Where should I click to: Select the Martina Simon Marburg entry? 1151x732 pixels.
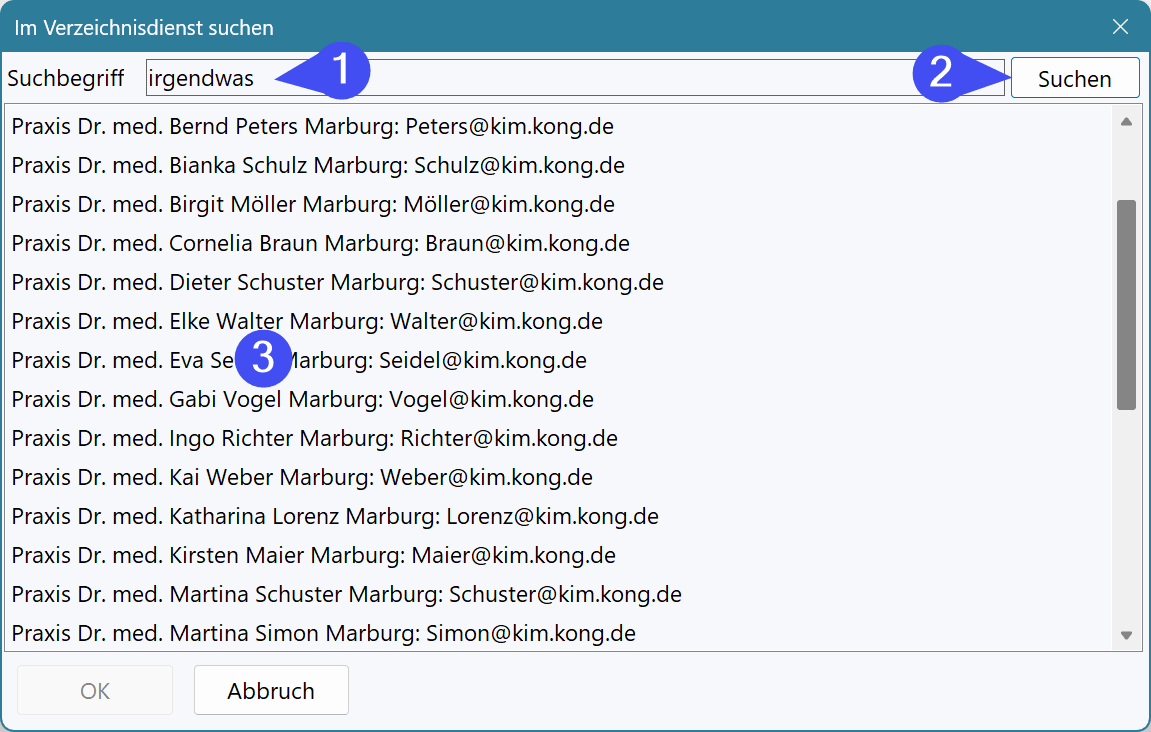323,634
